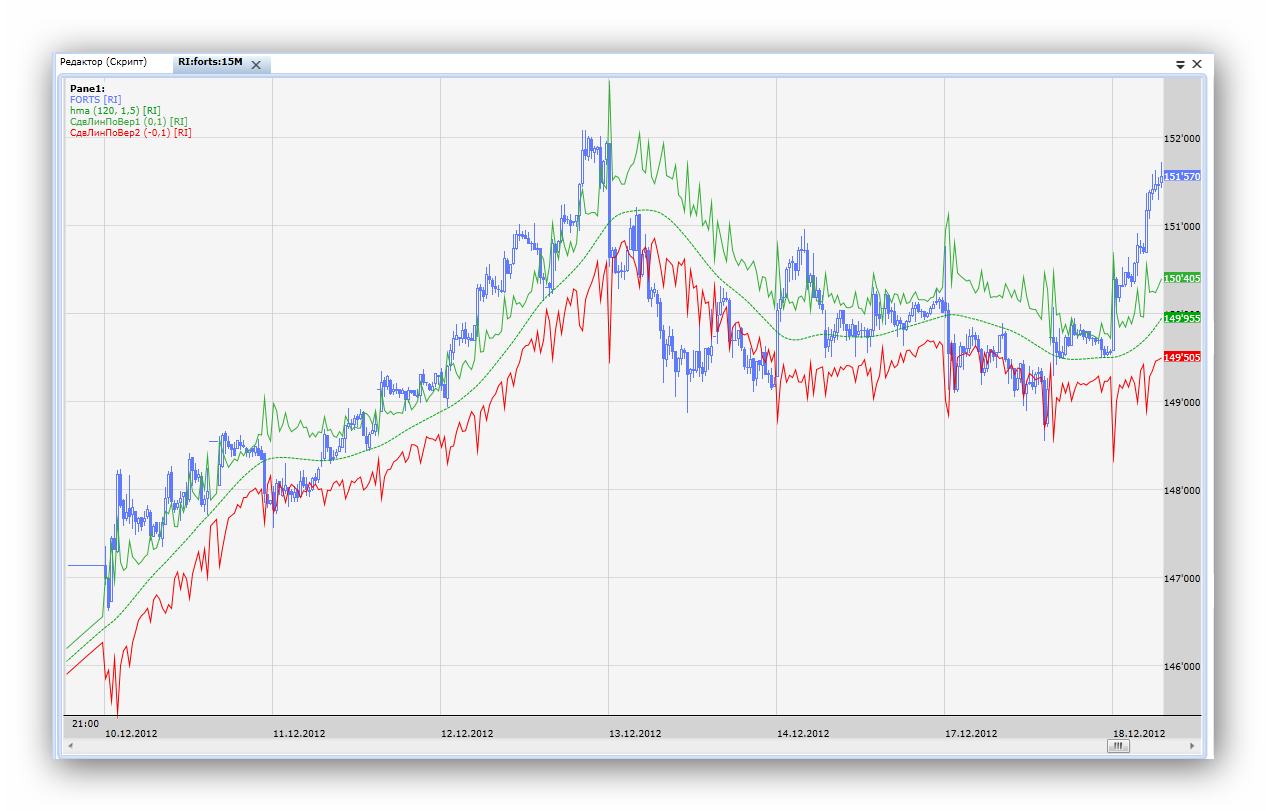The width and height of the screenshot is (1266, 811).
Task: Click the 10.12.2012 date label
Action: [131, 733]
